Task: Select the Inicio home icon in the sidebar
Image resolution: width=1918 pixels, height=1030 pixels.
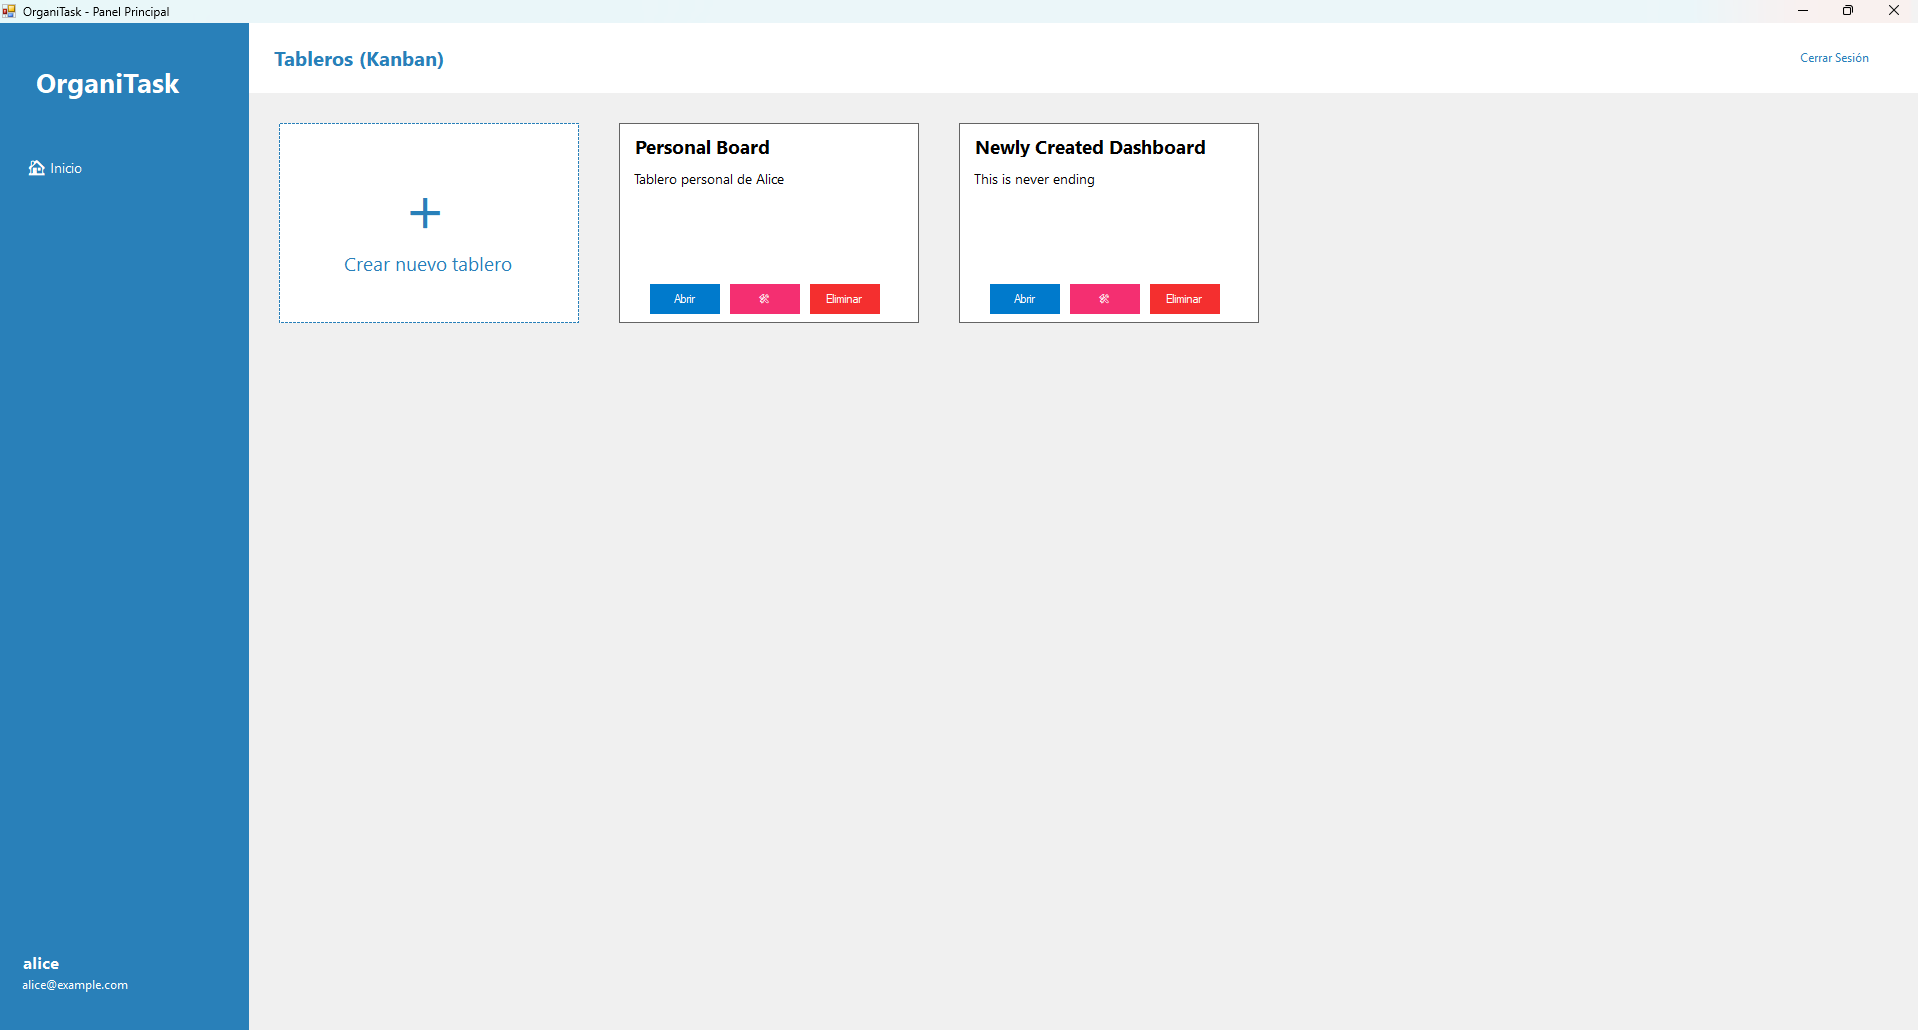Action: pyautogui.click(x=37, y=167)
